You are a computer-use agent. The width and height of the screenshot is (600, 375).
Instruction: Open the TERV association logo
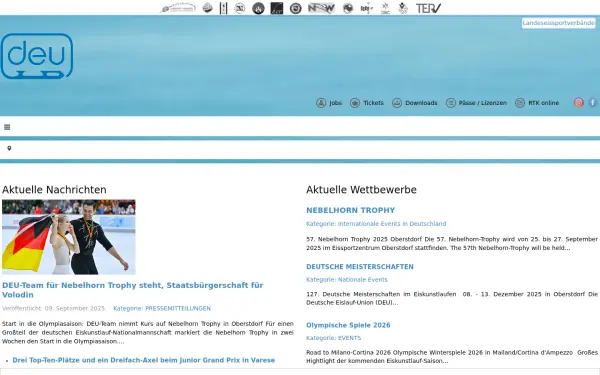coord(428,8)
